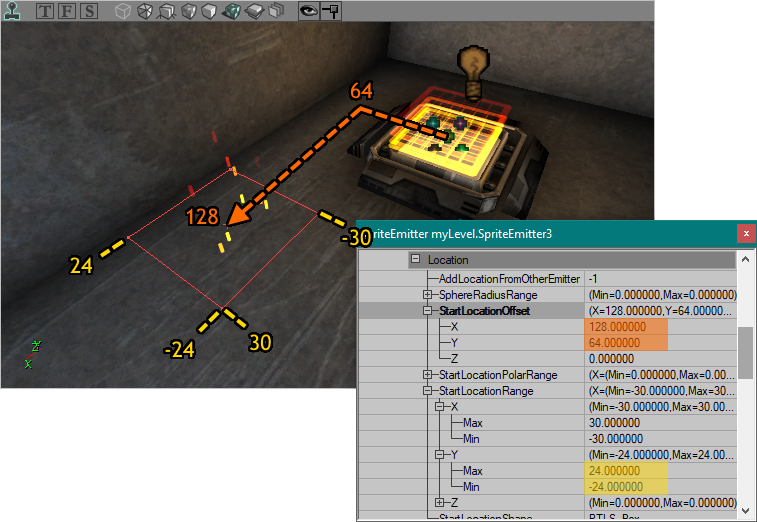
Task: Select the faint outlined cube perspective icon
Action: tap(123, 11)
